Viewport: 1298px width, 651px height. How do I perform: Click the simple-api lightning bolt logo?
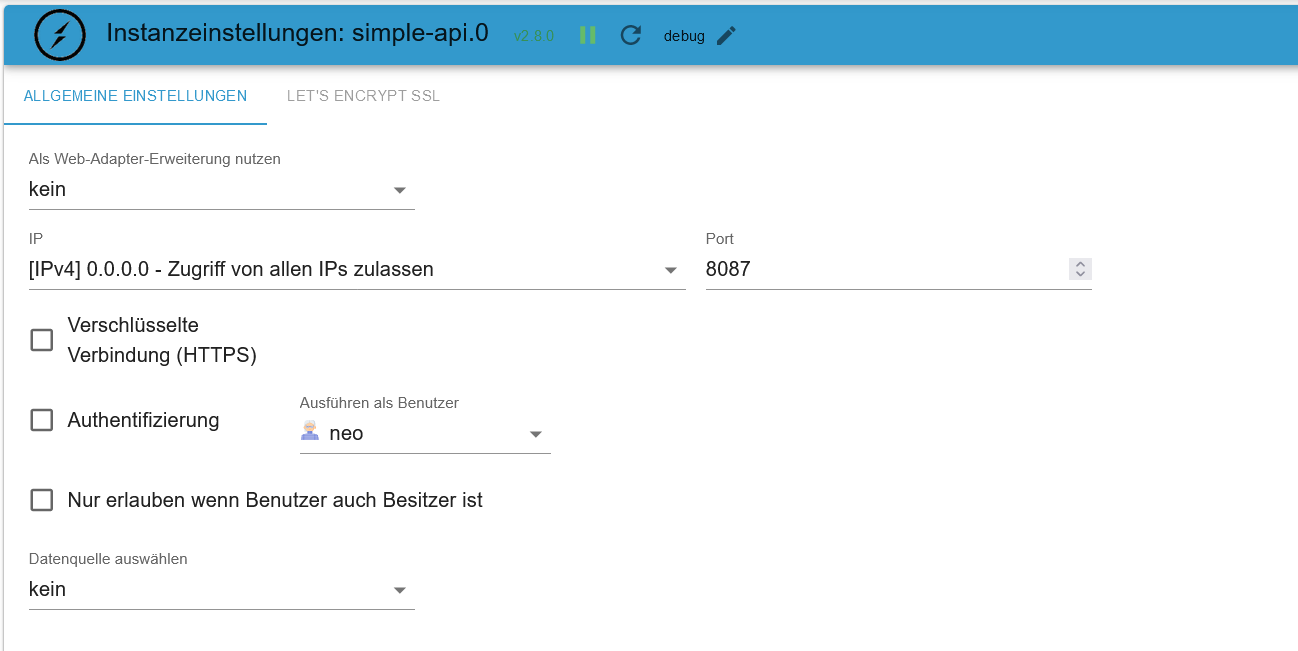click(60, 35)
